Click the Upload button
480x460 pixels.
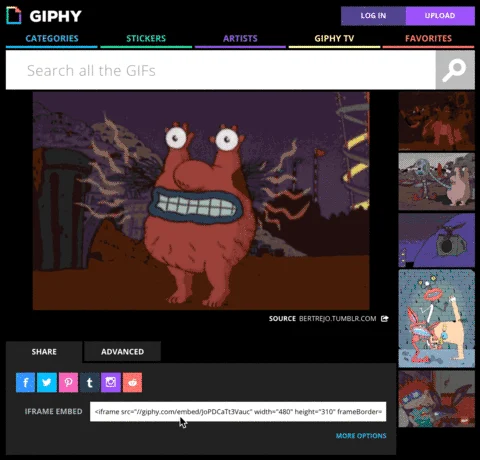tap(440, 16)
